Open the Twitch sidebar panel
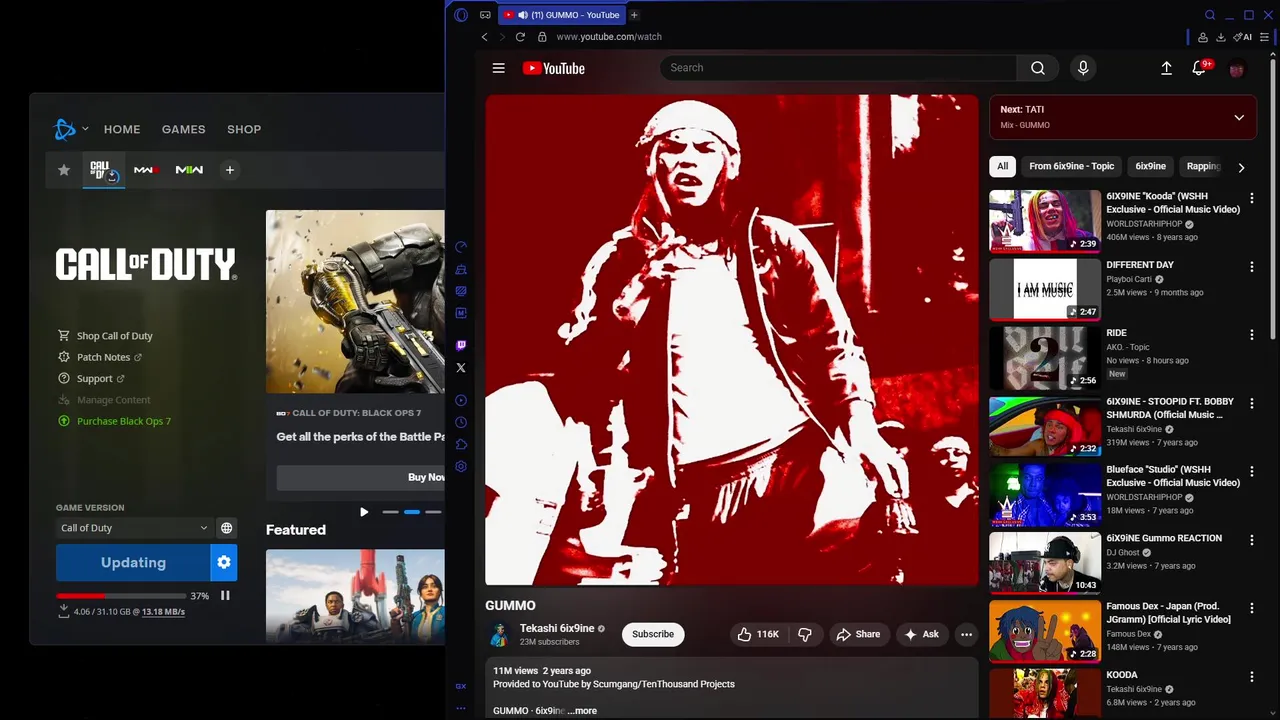Screen dimensions: 1280x720 tap(461, 345)
